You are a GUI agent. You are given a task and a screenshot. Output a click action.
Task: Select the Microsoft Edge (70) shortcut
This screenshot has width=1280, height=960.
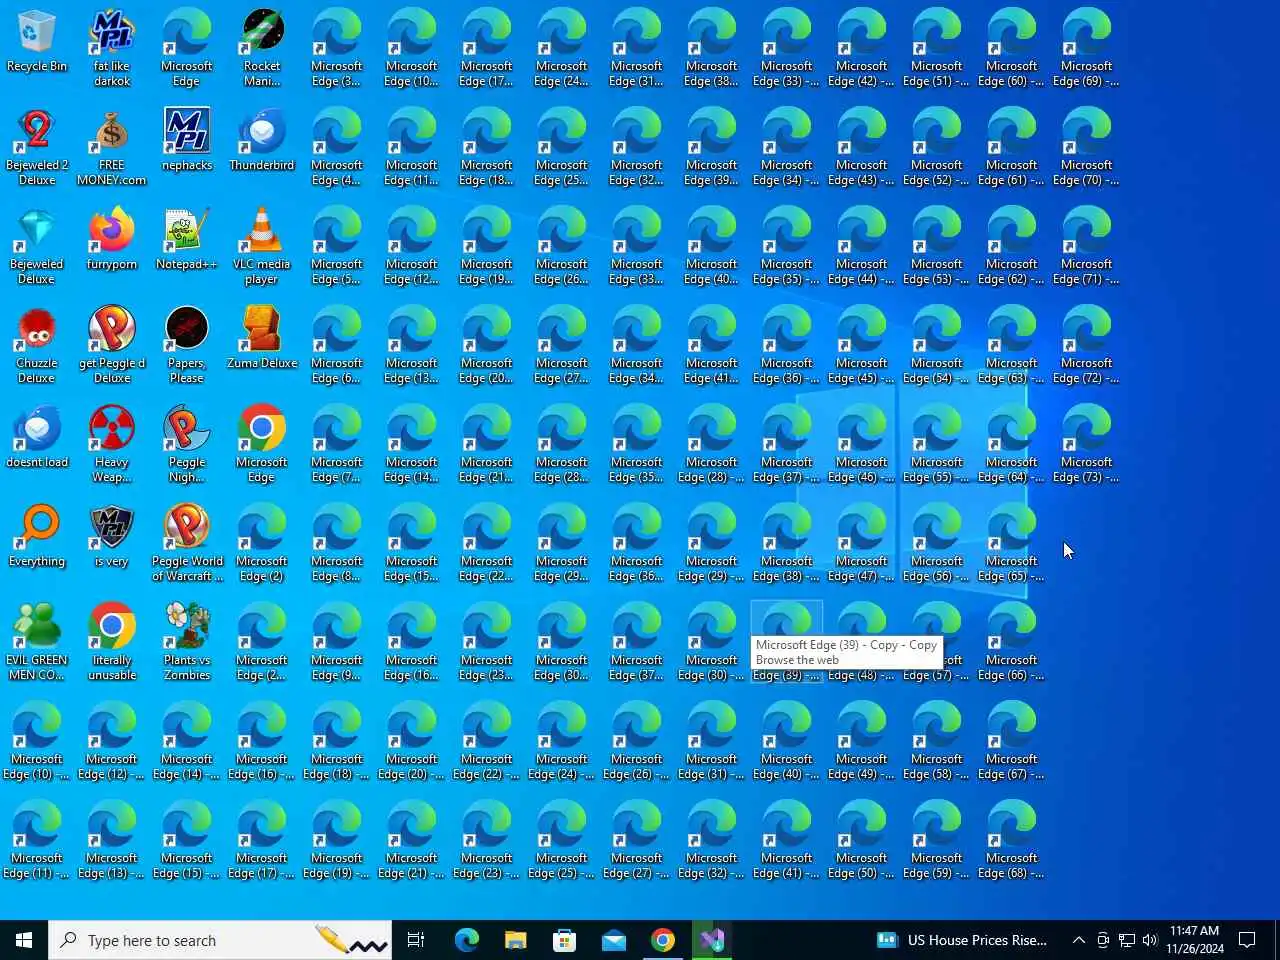[1086, 147]
